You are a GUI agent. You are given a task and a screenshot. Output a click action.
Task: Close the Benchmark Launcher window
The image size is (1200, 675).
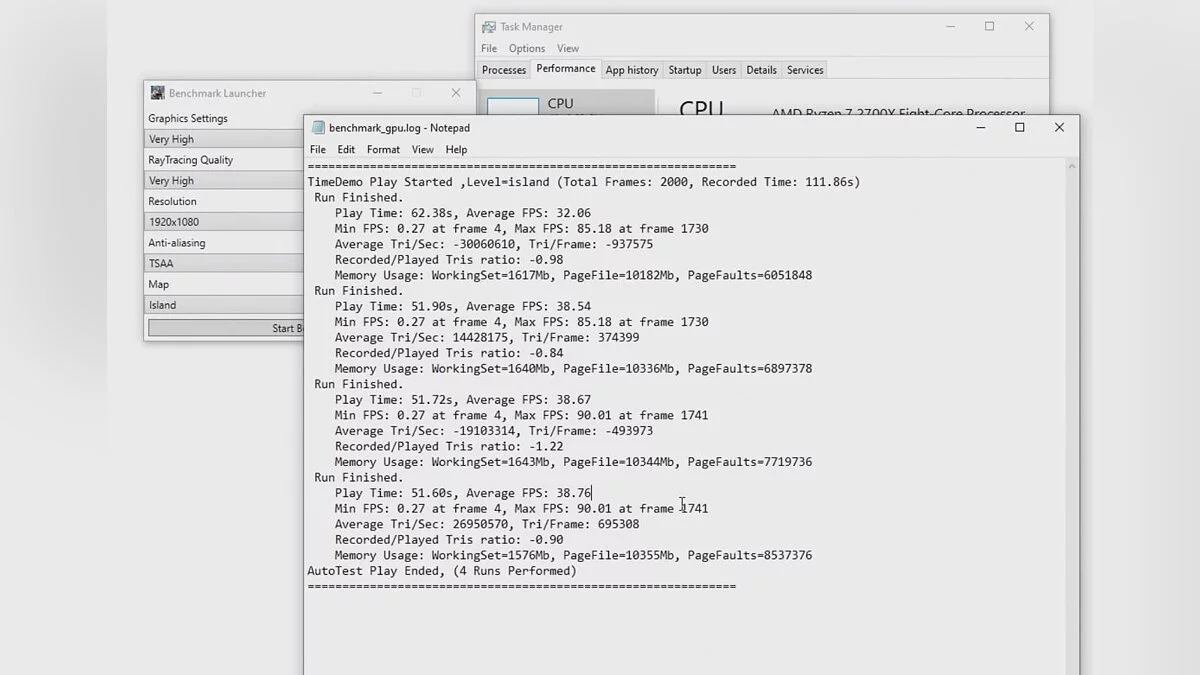pos(456,93)
